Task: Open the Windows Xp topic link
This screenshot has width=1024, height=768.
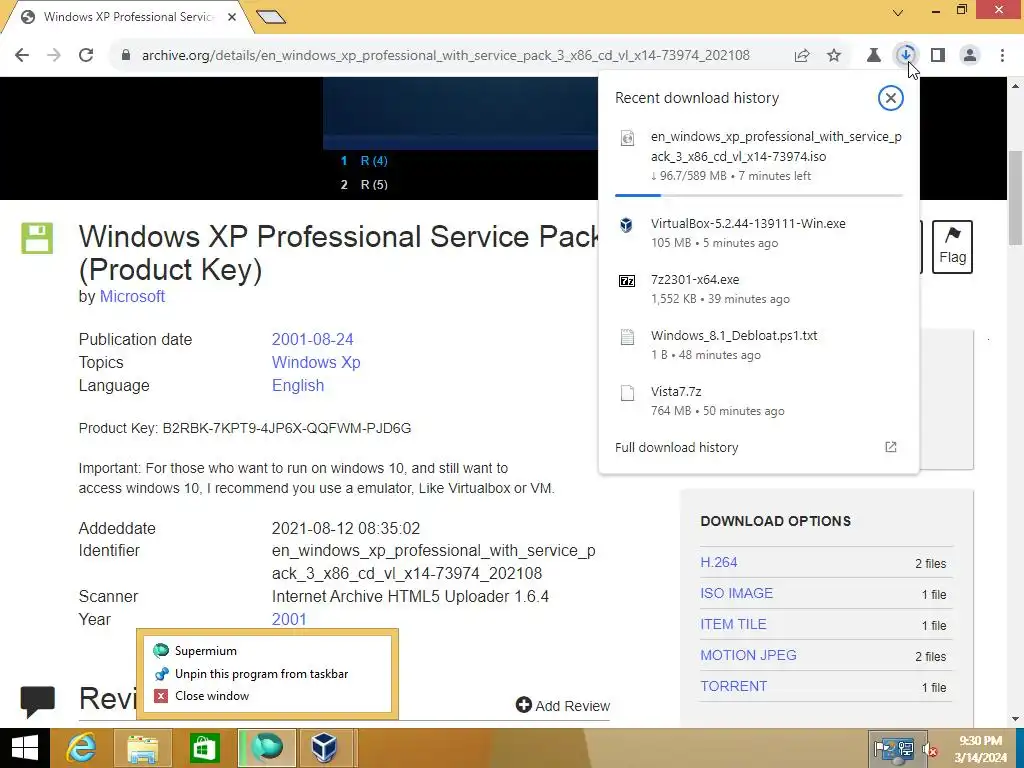Action: pyautogui.click(x=316, y=362)
